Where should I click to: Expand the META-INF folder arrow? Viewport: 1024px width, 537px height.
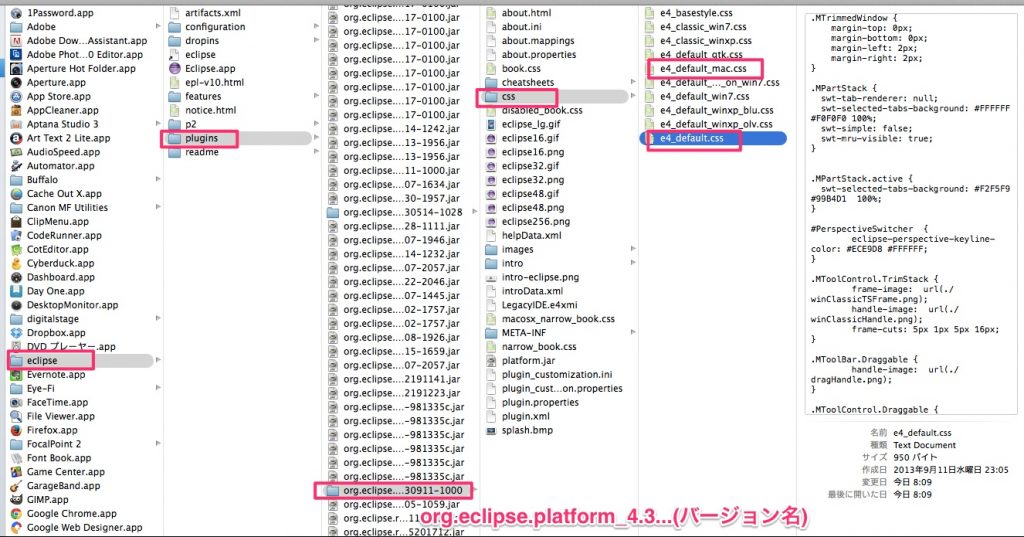[x=632, y=333]
